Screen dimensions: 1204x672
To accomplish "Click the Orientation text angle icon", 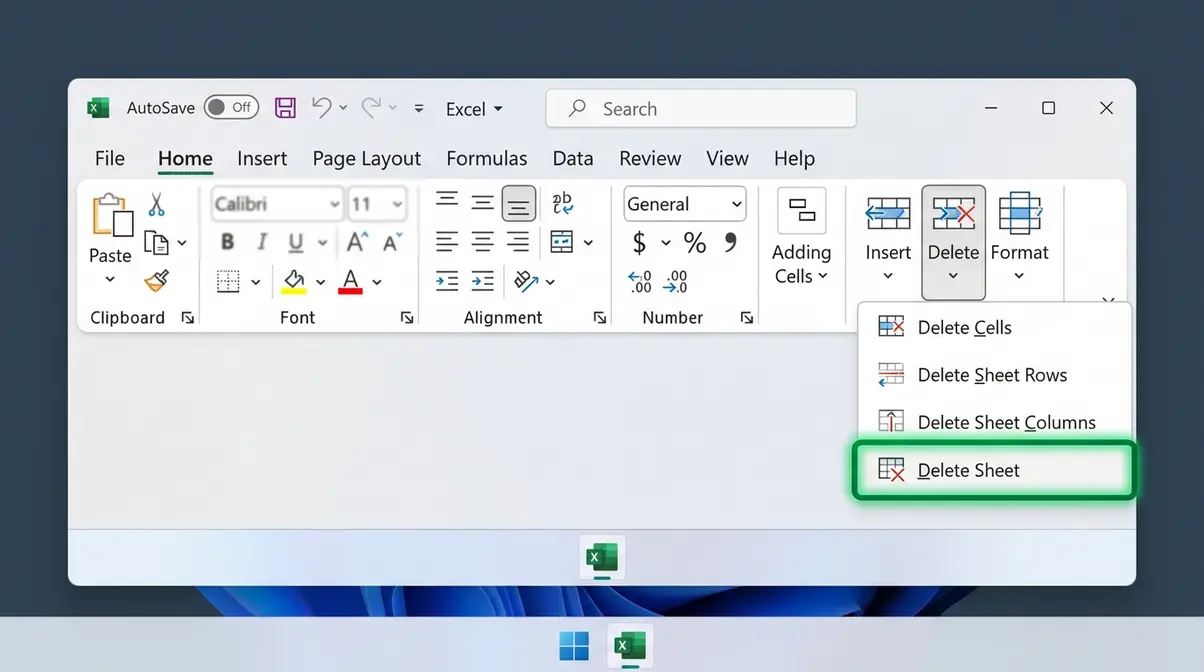I will 527,281.
